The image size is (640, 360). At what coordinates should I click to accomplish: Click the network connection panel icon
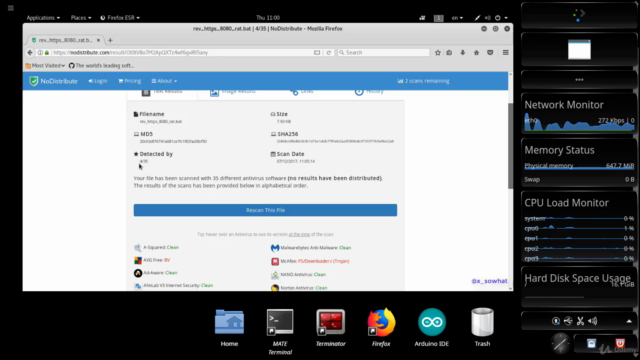(x=422, y=18)
